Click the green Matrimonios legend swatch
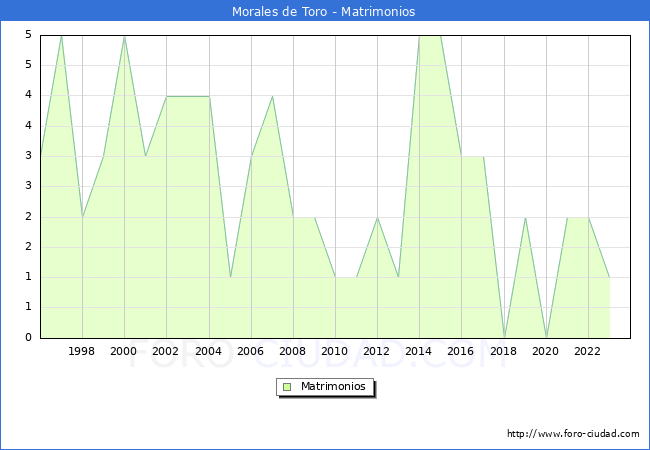Viewport: 650px width, 450px height. (x=286, y=386)
